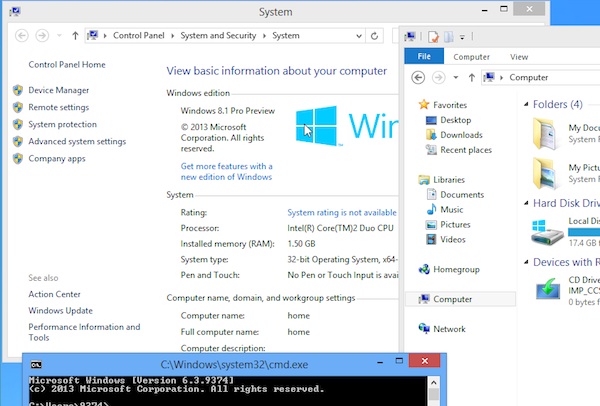This screenshot has width=600, height=406.
Task: Open System protection link
Action: [x=62, y=124]
